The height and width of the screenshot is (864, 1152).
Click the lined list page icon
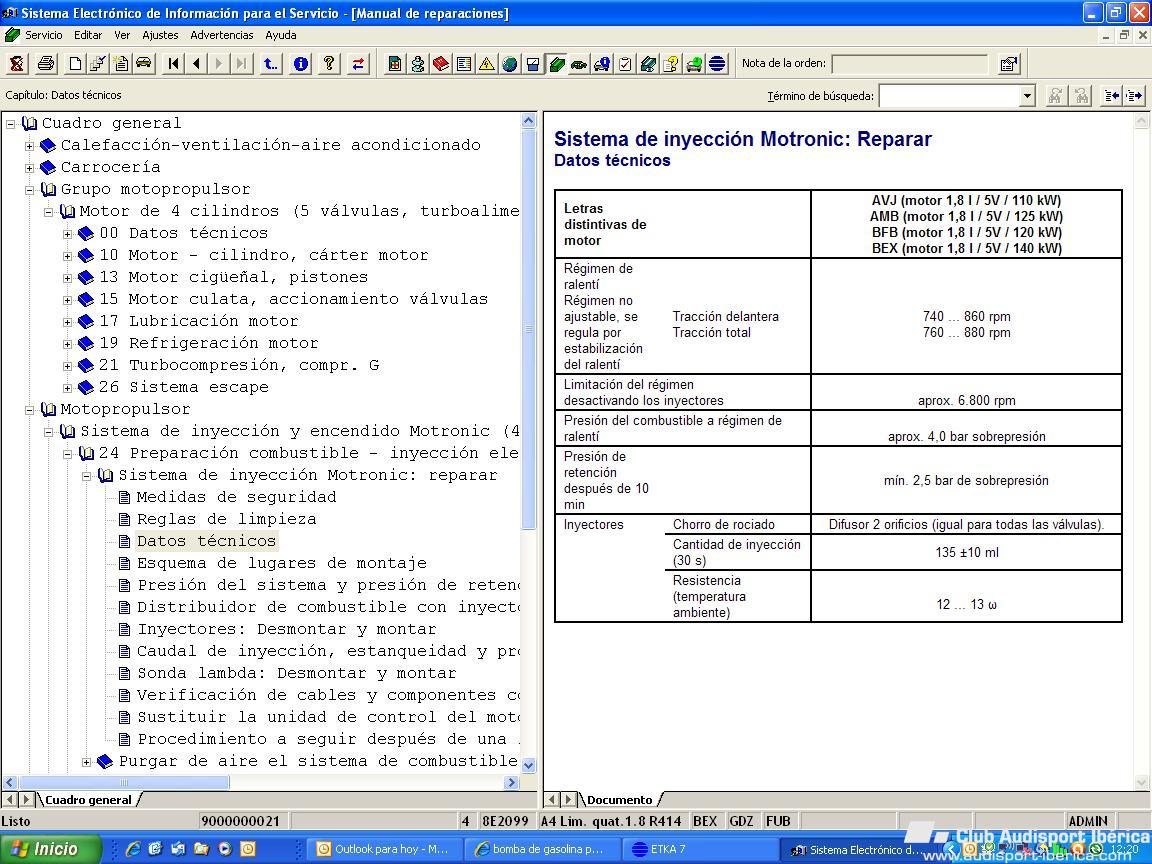coord(464,64)
